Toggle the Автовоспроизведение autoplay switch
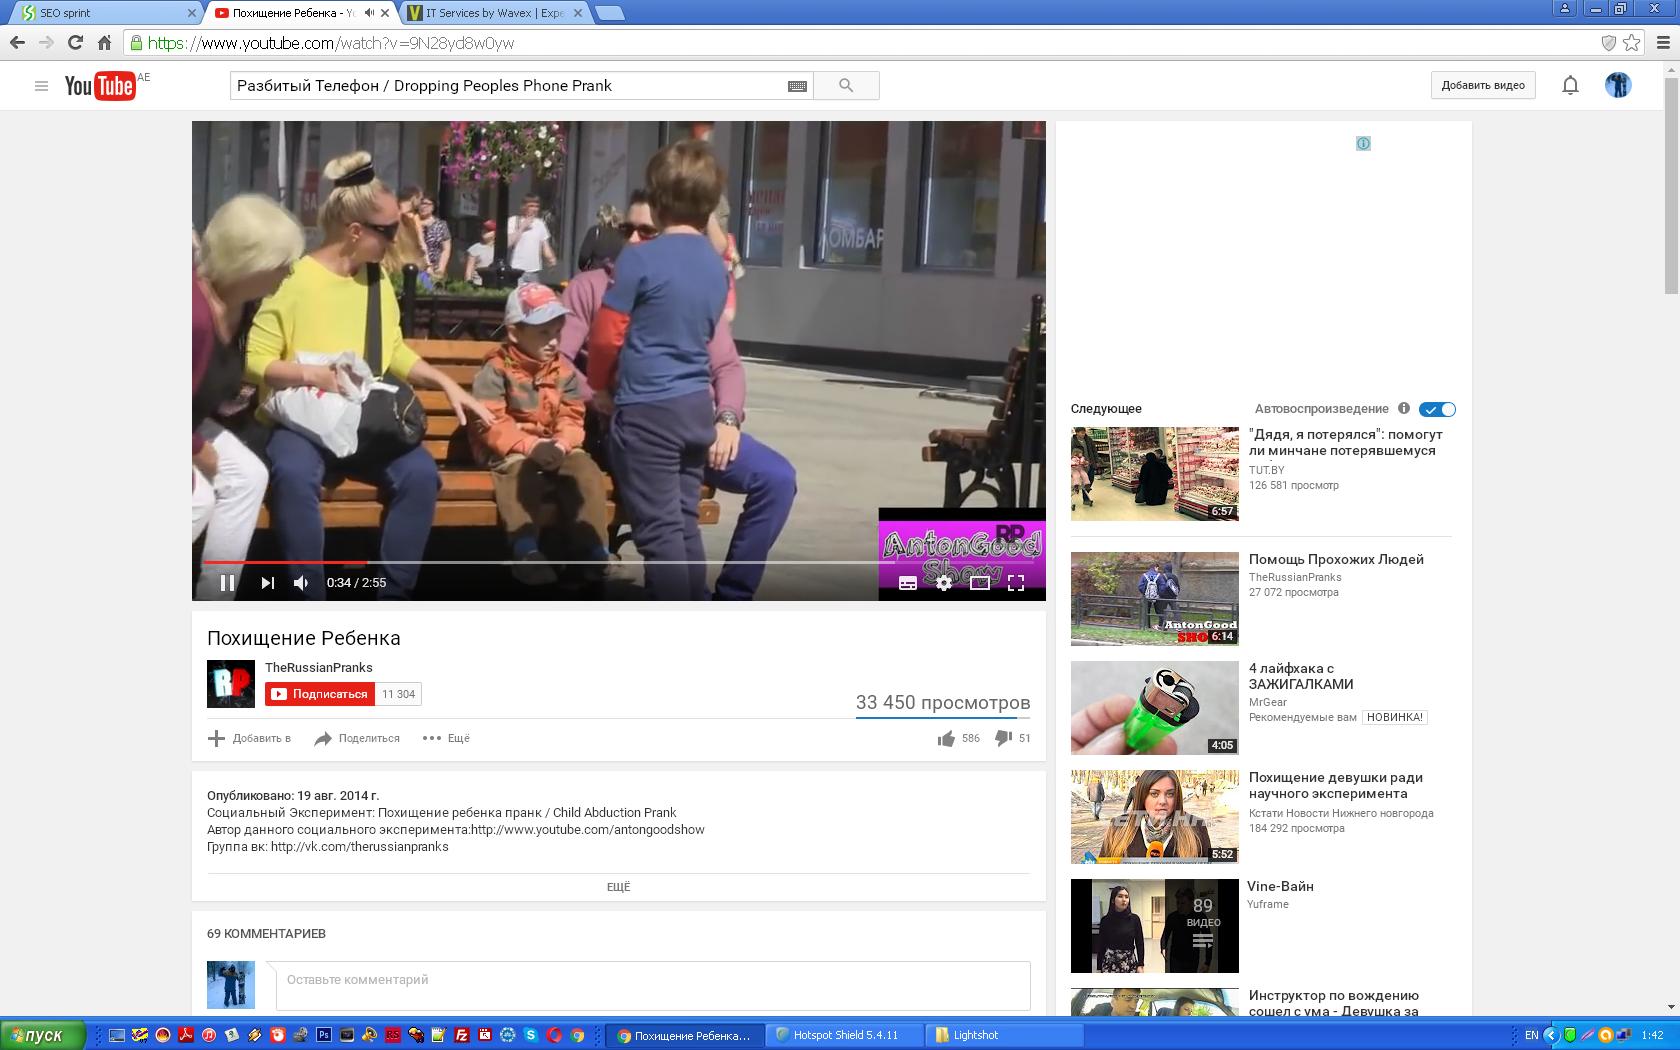Image resolution: width=1680 pixels, height=1050 pixels. coord(1438,409)
